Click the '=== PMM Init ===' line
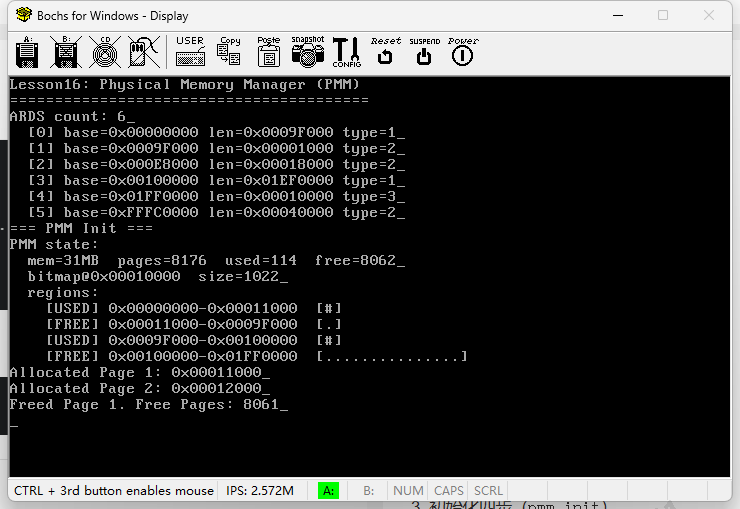740x509 pixels. click(x=81, y=228)
